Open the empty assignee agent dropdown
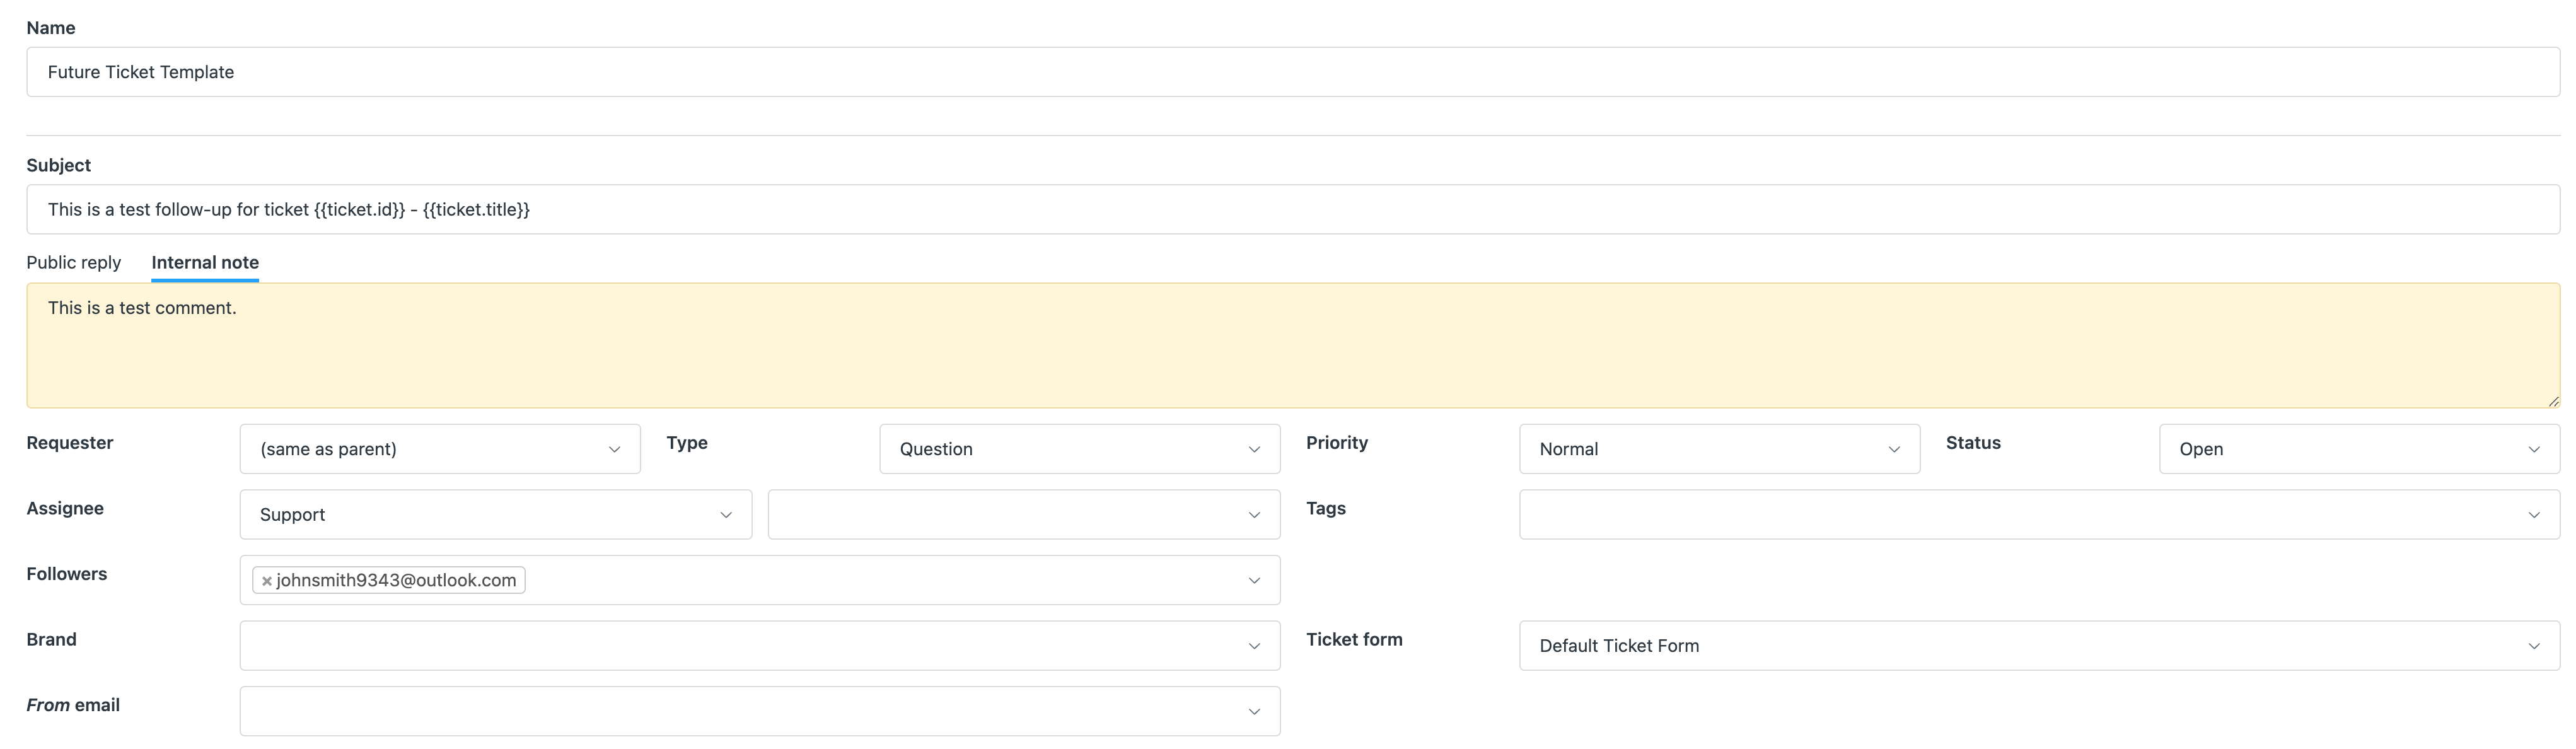 click(x=1024, y=514)
